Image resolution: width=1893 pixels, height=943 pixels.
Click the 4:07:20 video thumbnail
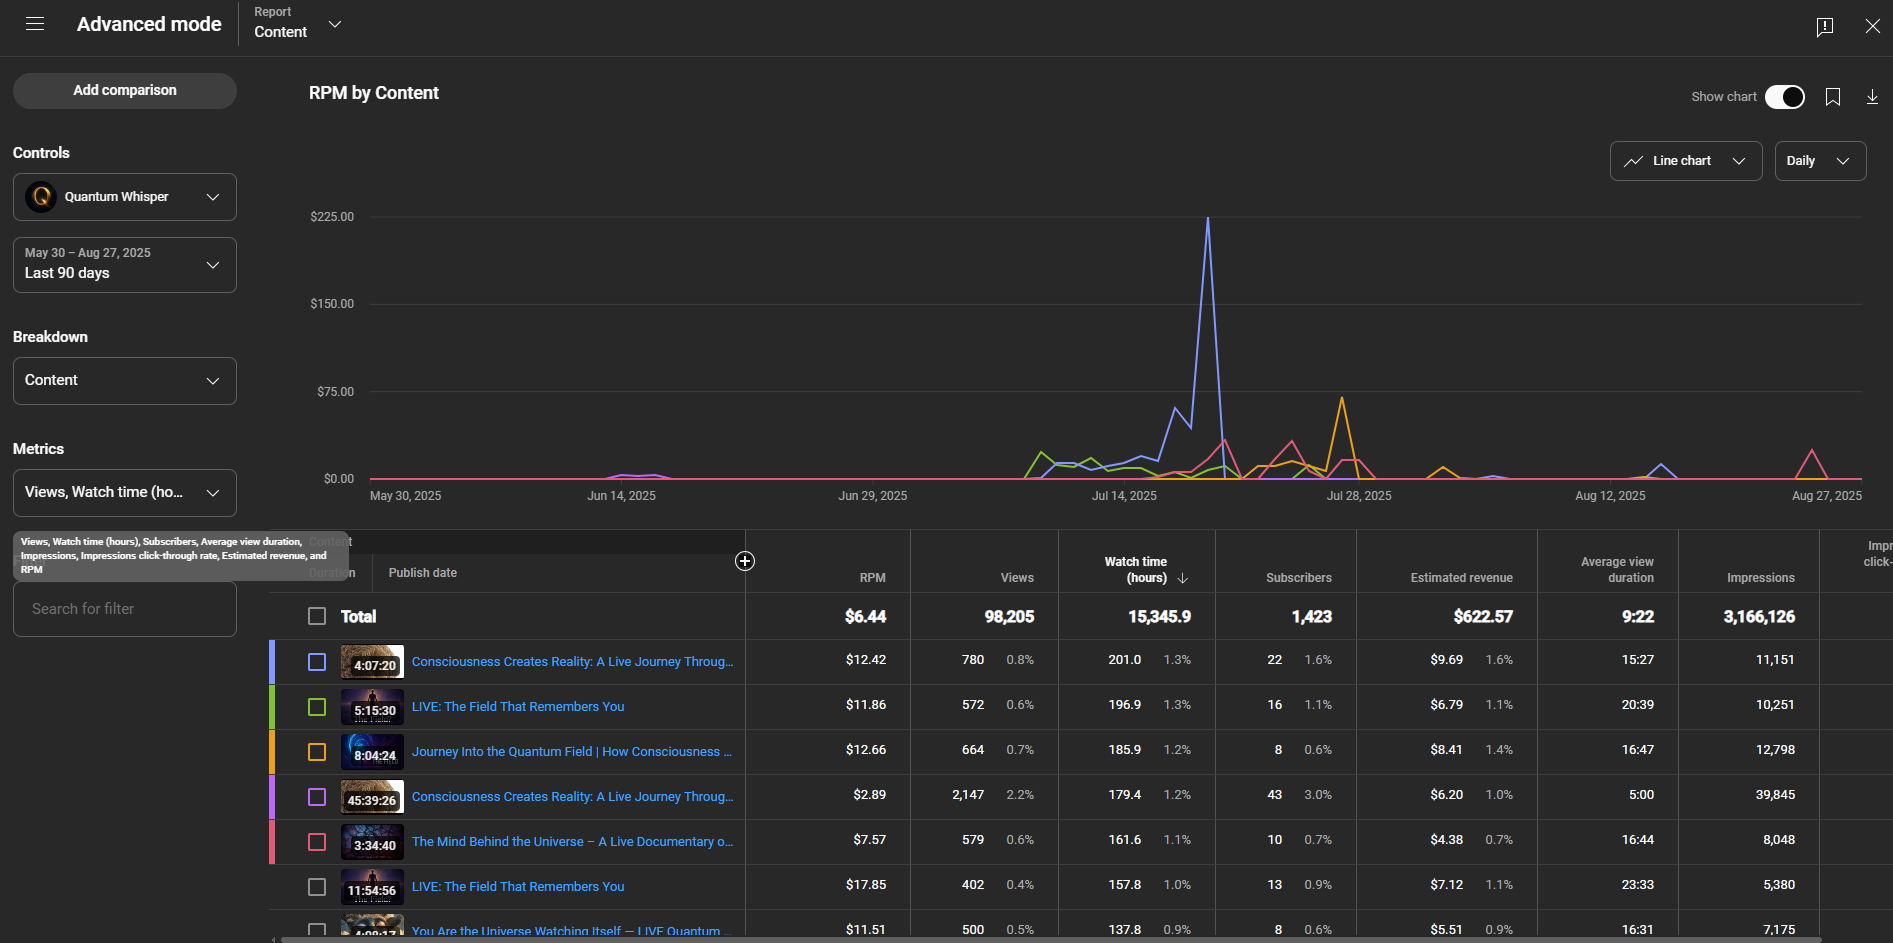click(372, 662)
